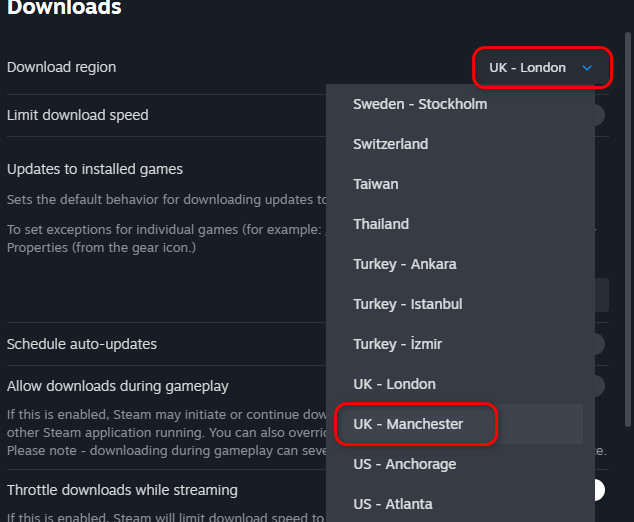Open the update behavior dropdown under Updates section
634x522 pixels.
click(598, 295)
